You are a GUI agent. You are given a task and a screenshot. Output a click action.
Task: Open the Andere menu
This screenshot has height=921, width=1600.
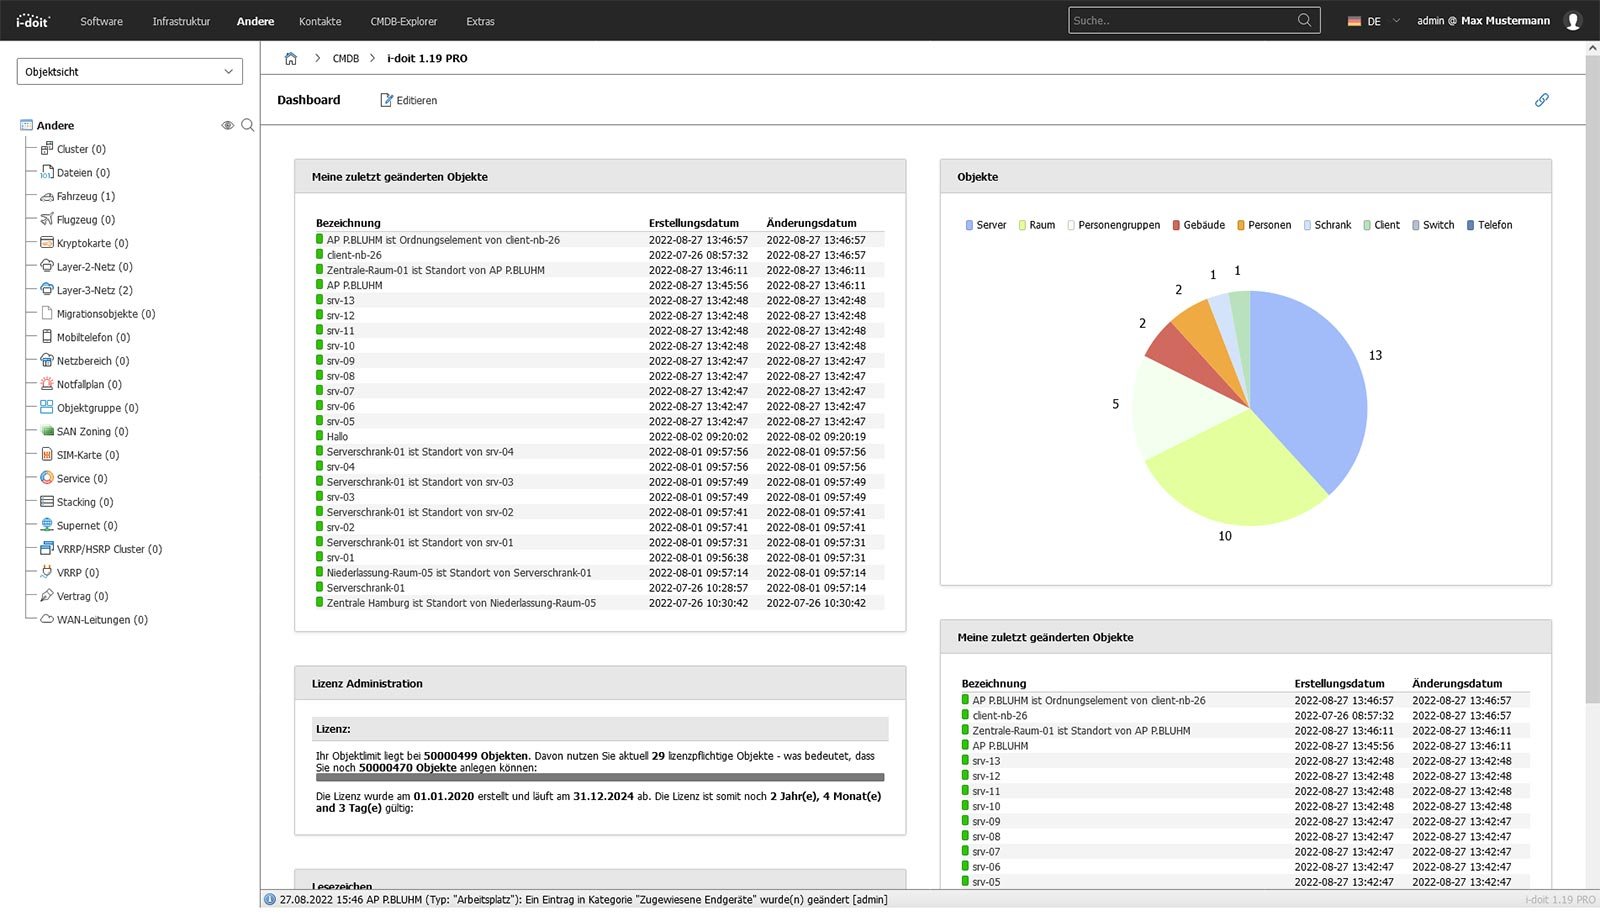tap(255, 21)
